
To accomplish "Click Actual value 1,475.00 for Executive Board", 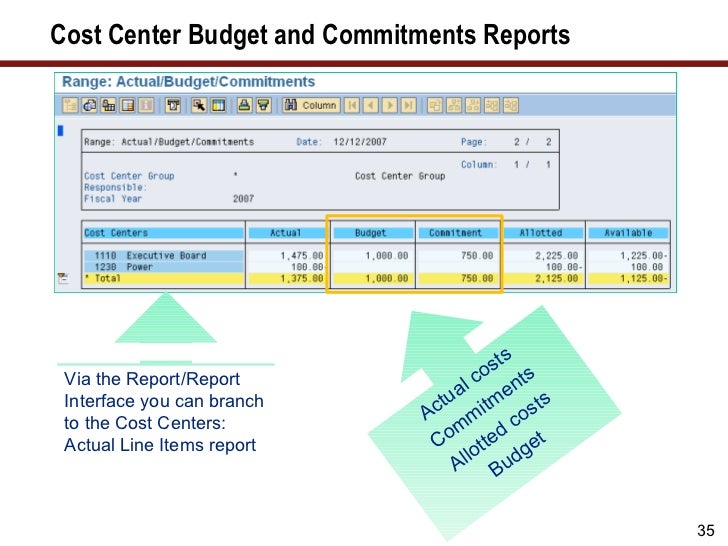I will click(302, 255).
